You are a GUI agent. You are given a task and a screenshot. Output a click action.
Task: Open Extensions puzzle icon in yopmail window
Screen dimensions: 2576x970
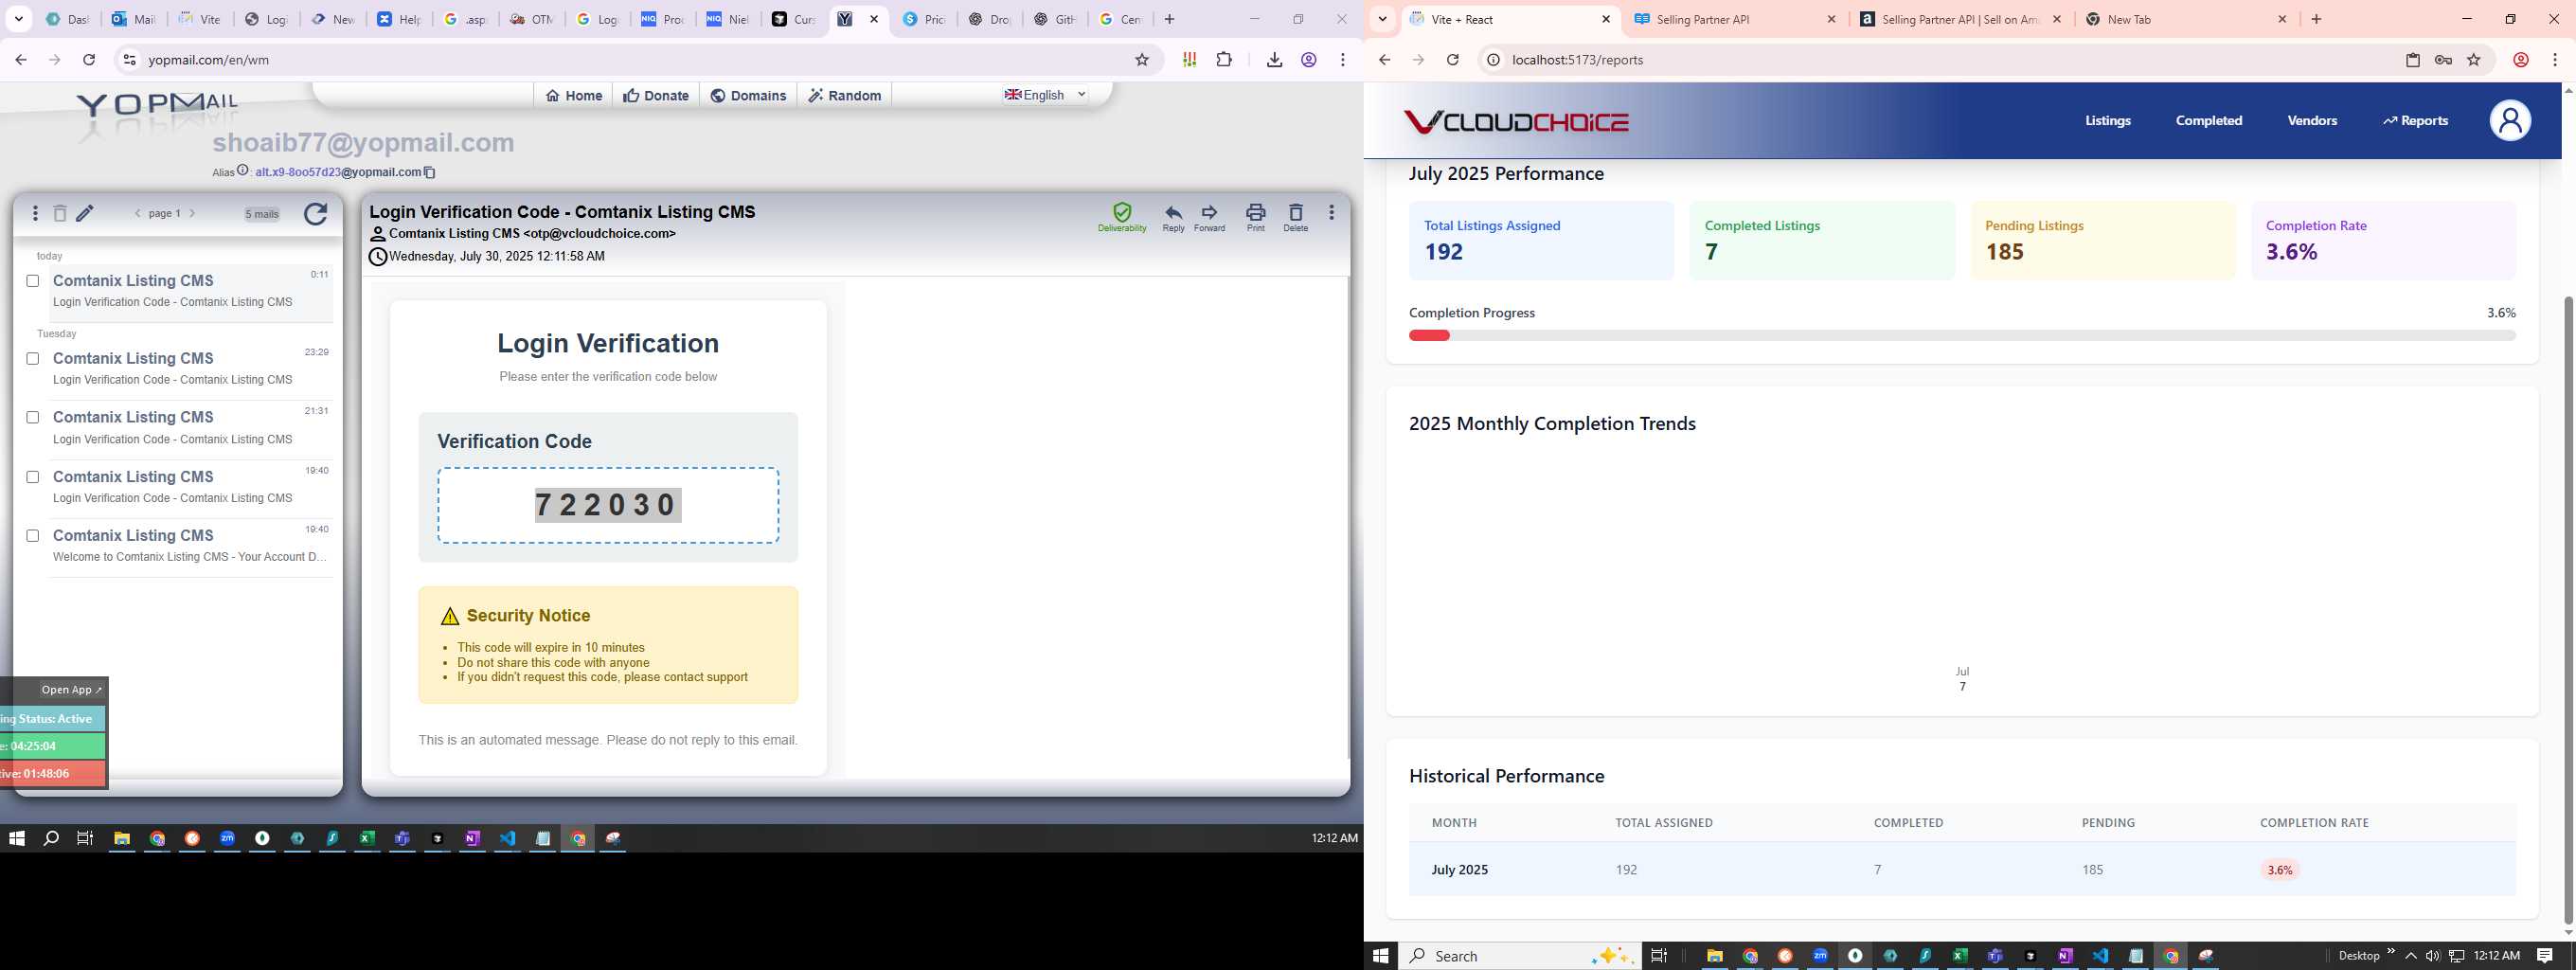1224,60
